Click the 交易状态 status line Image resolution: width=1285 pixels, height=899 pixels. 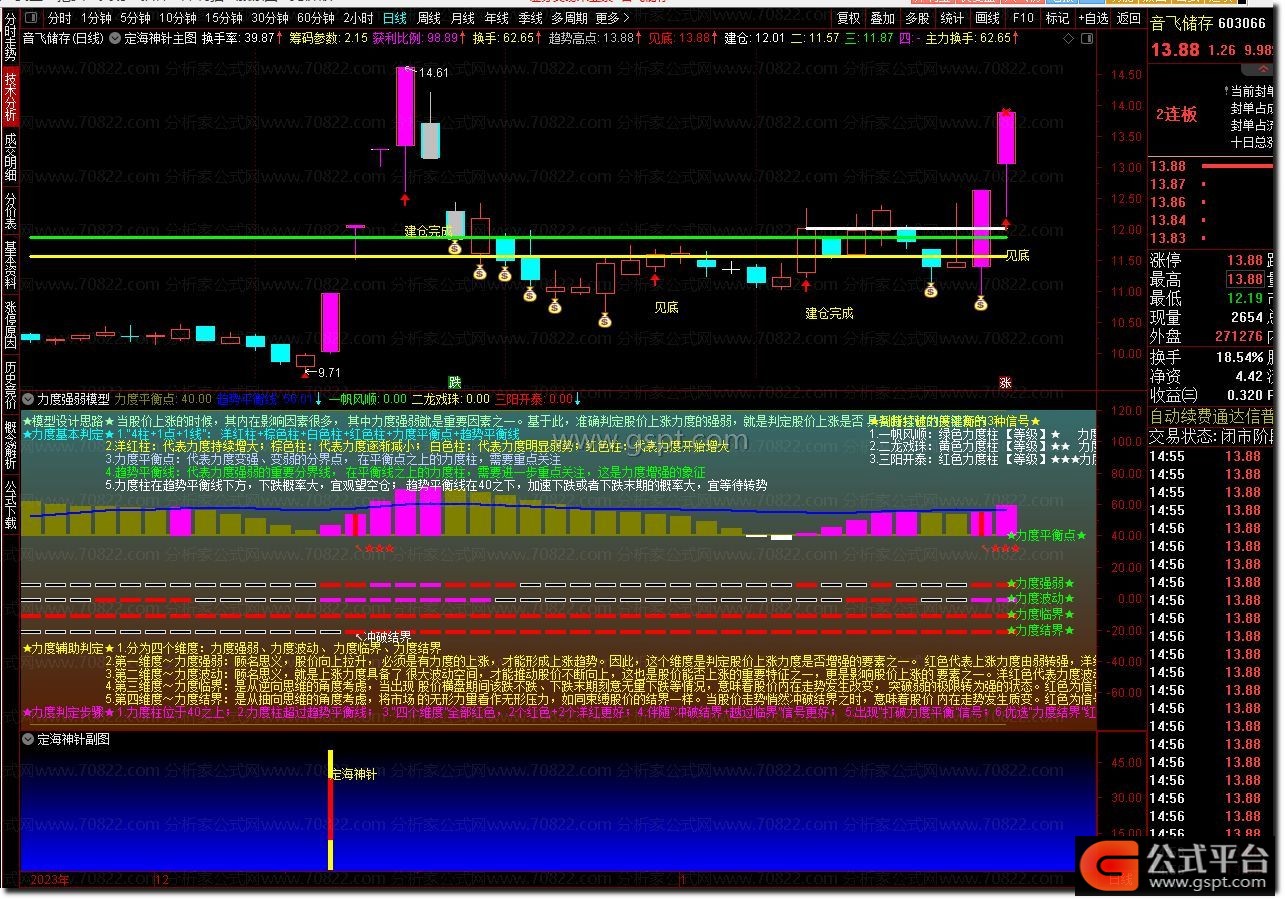click(1212, 435)
